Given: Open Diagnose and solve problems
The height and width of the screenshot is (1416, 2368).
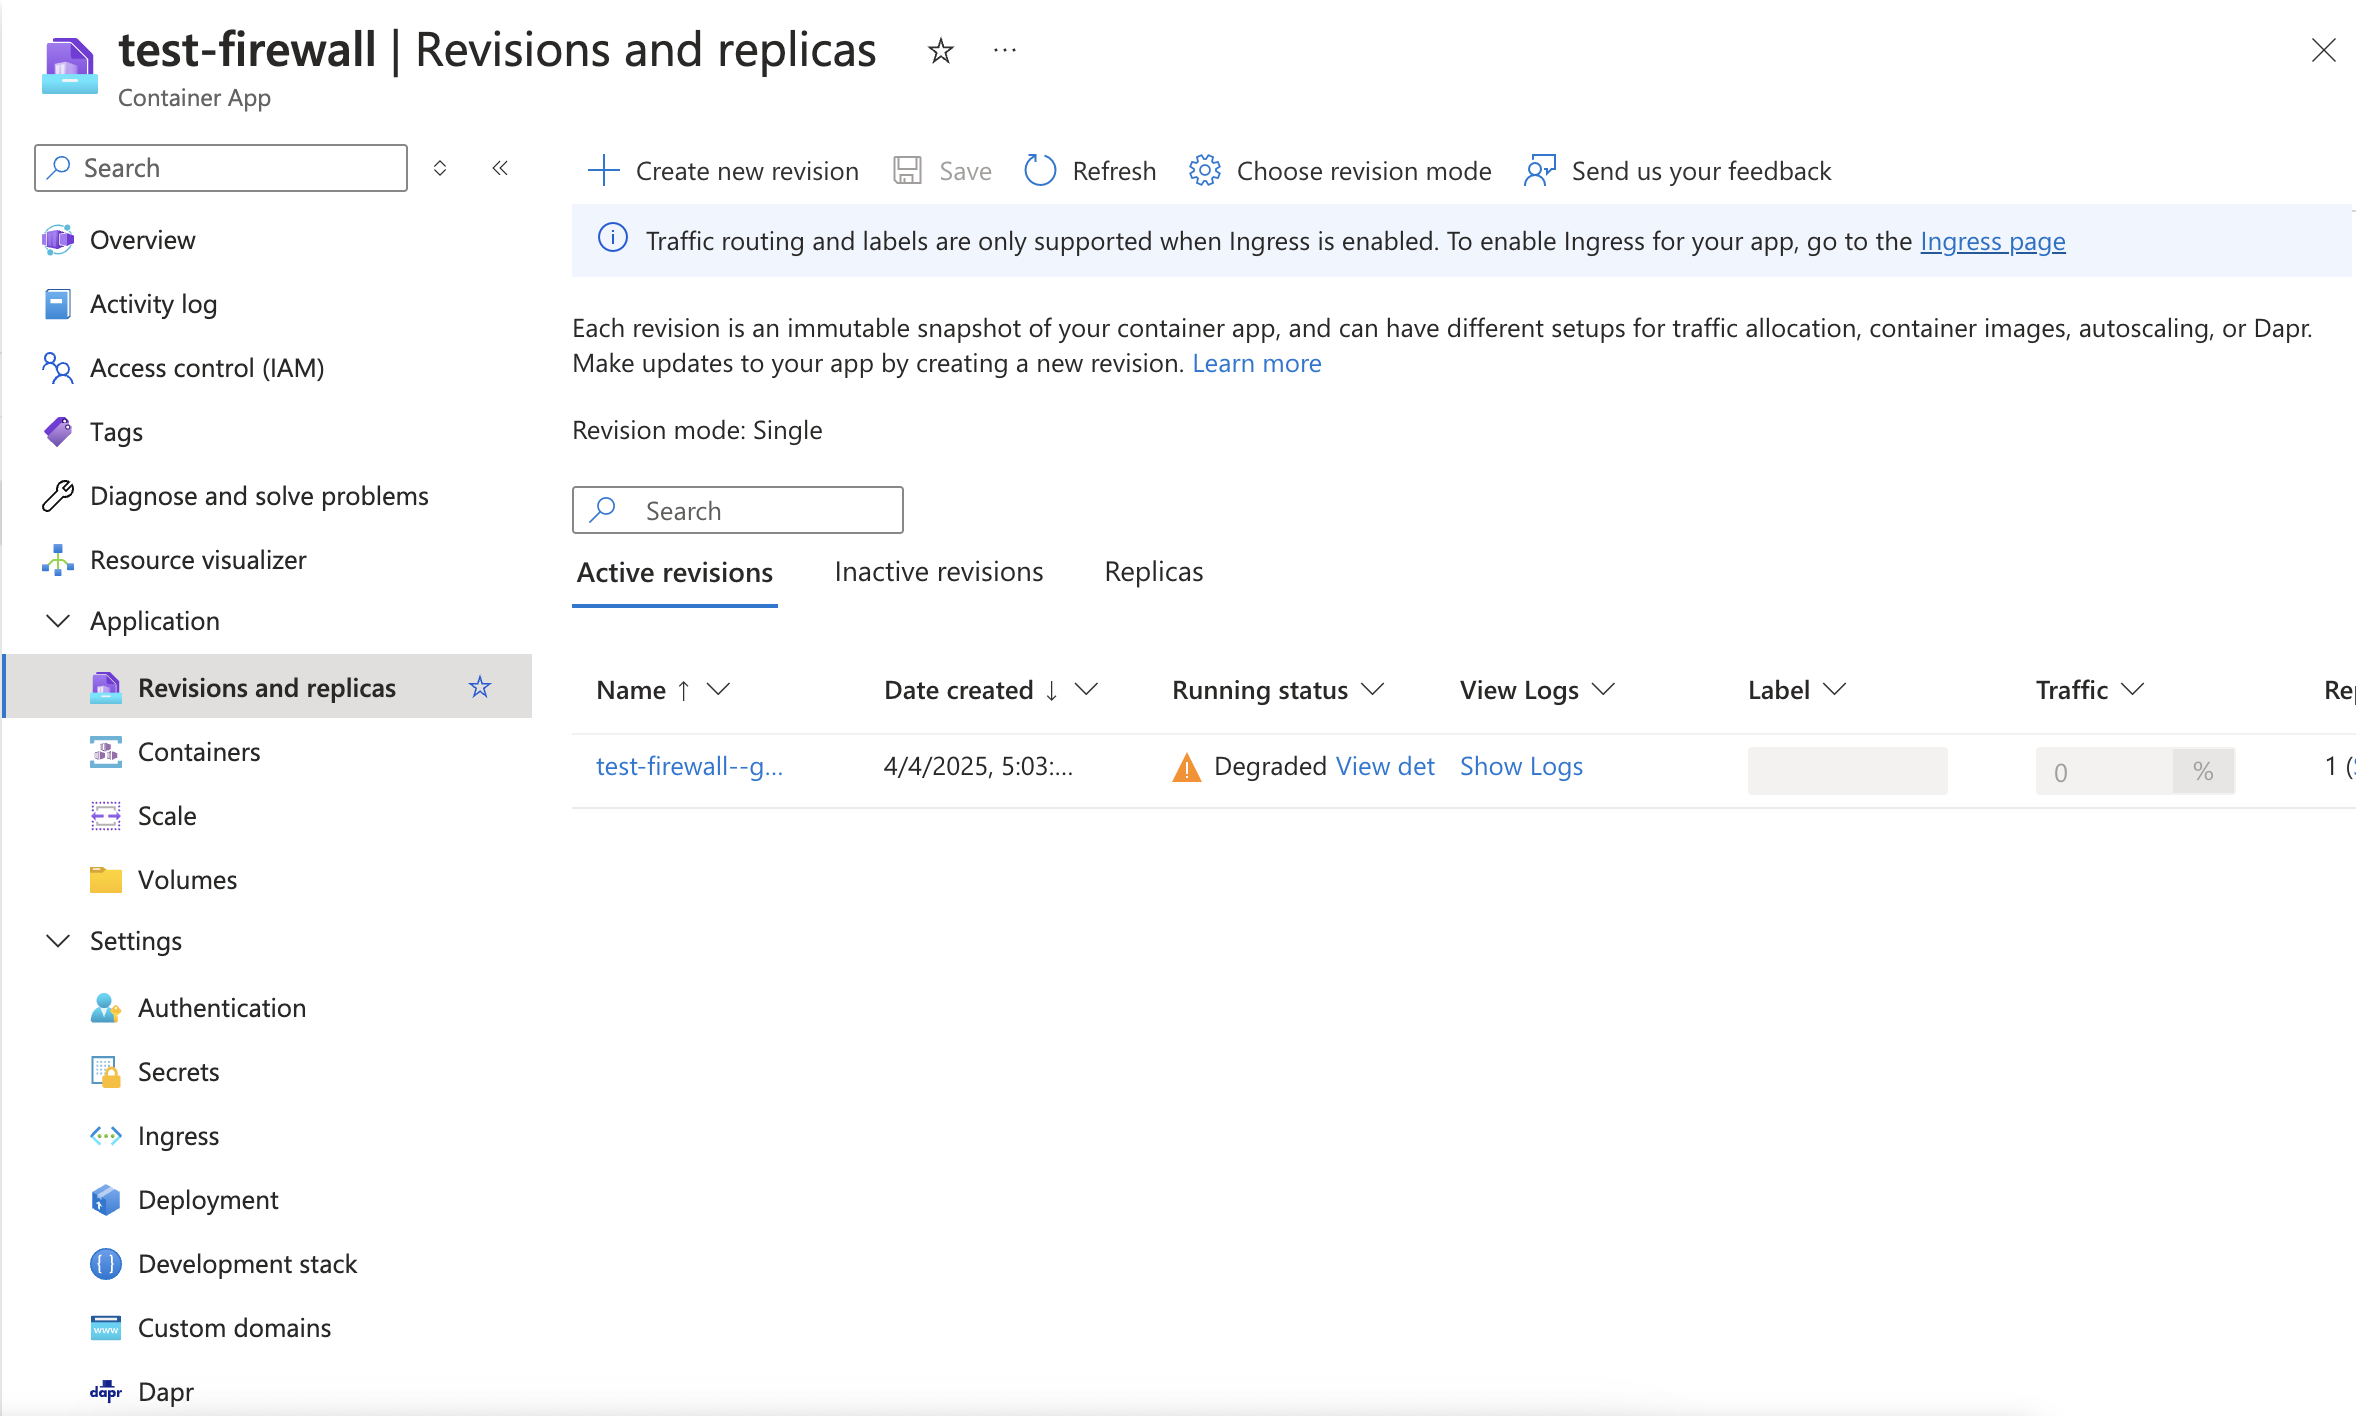Looking at the screenshot, I should (258, 496).
